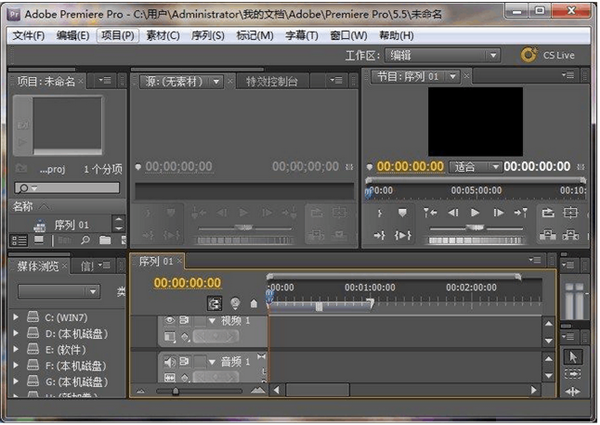Open the 序列(S) menu

207,35
